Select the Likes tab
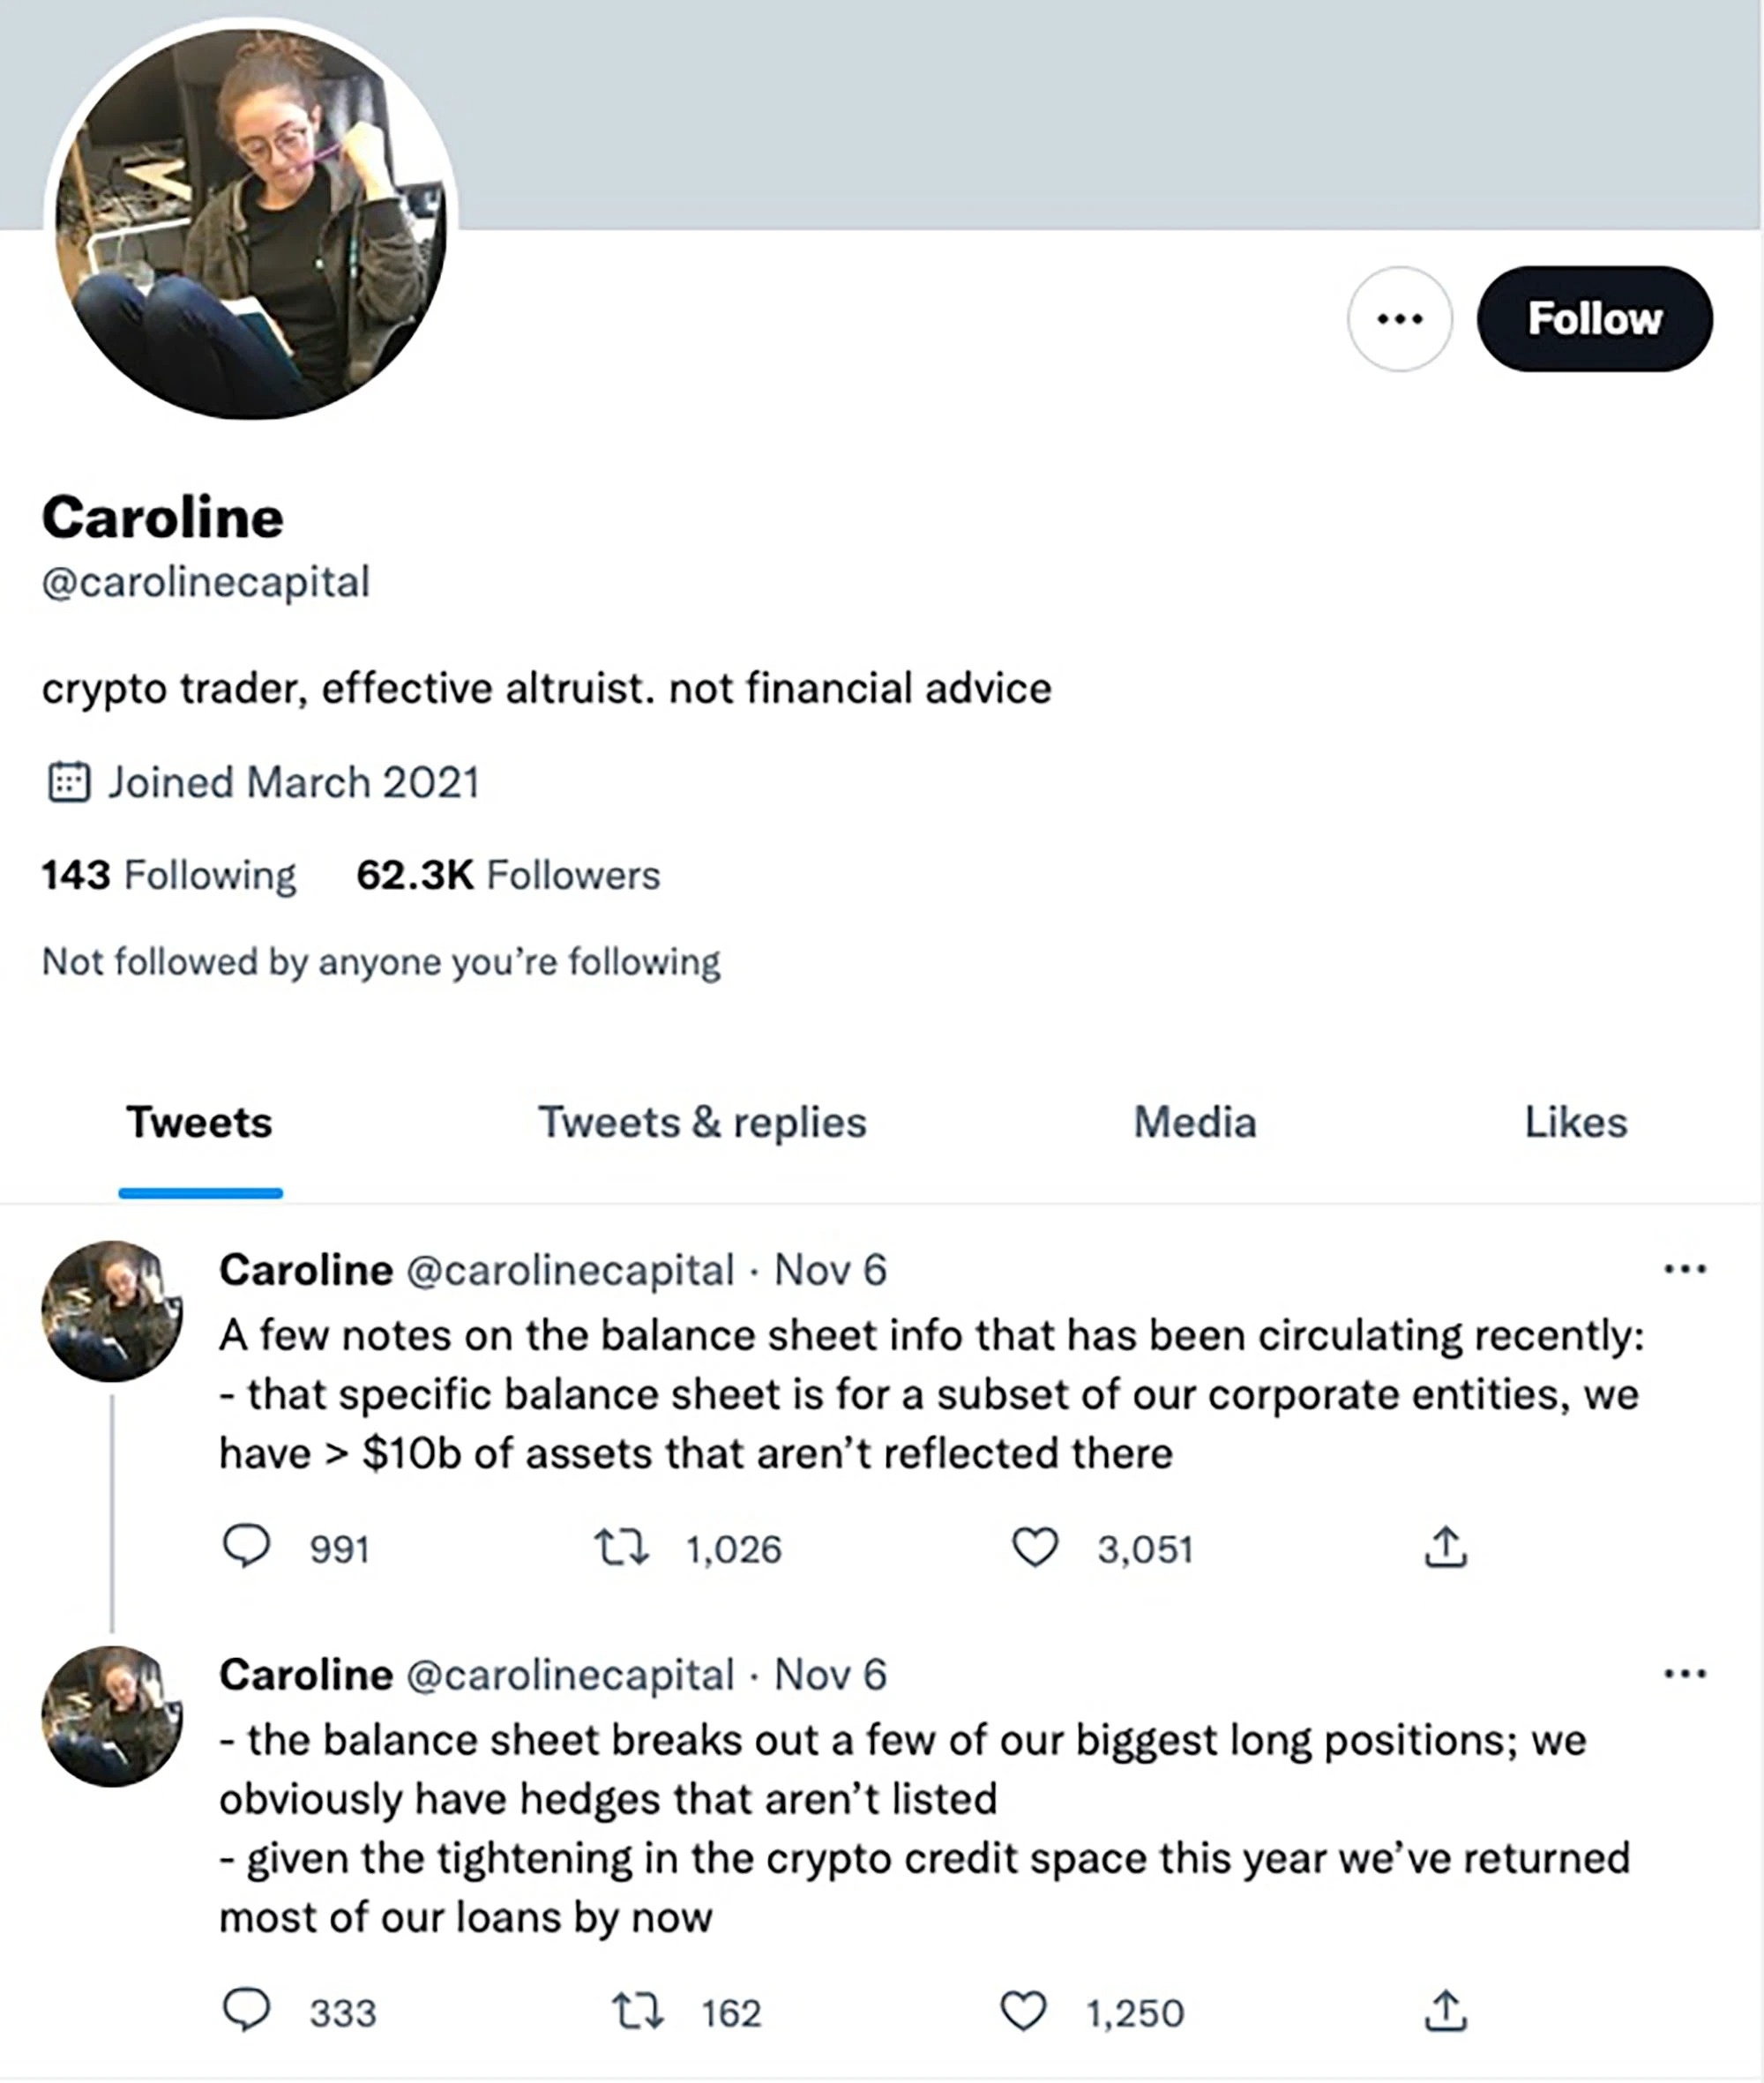The height and width of the screenshot is (2083, 1764). pos(1575,1122)
